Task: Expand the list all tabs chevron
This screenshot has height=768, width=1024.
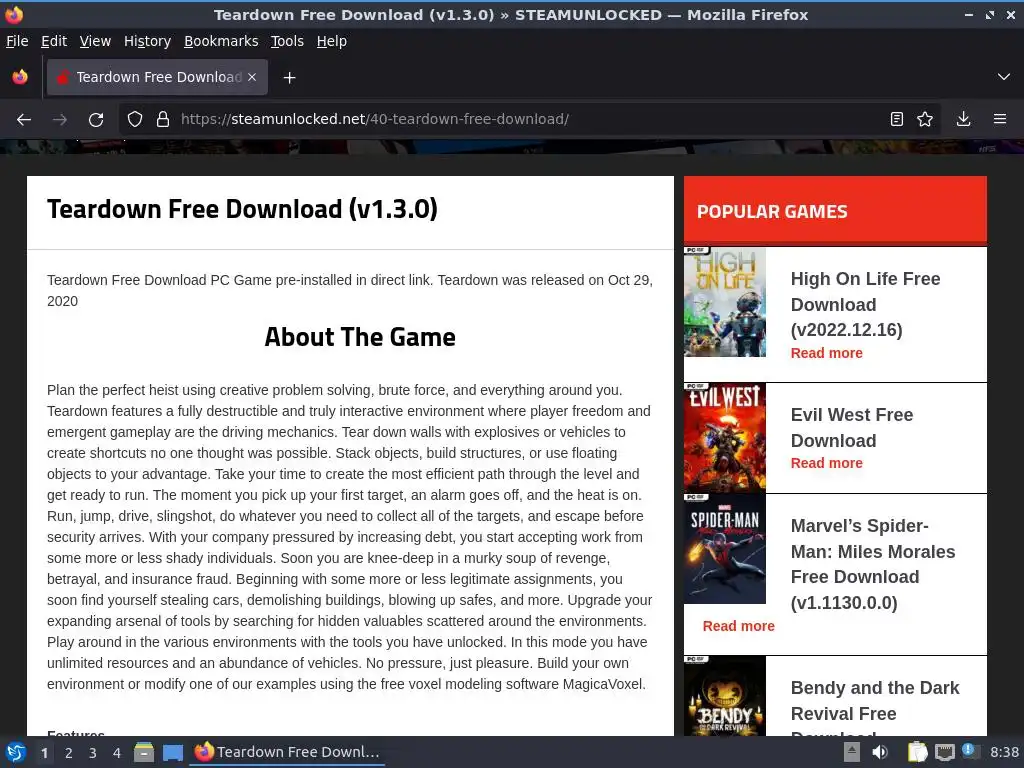Action: click(1004, 77)
